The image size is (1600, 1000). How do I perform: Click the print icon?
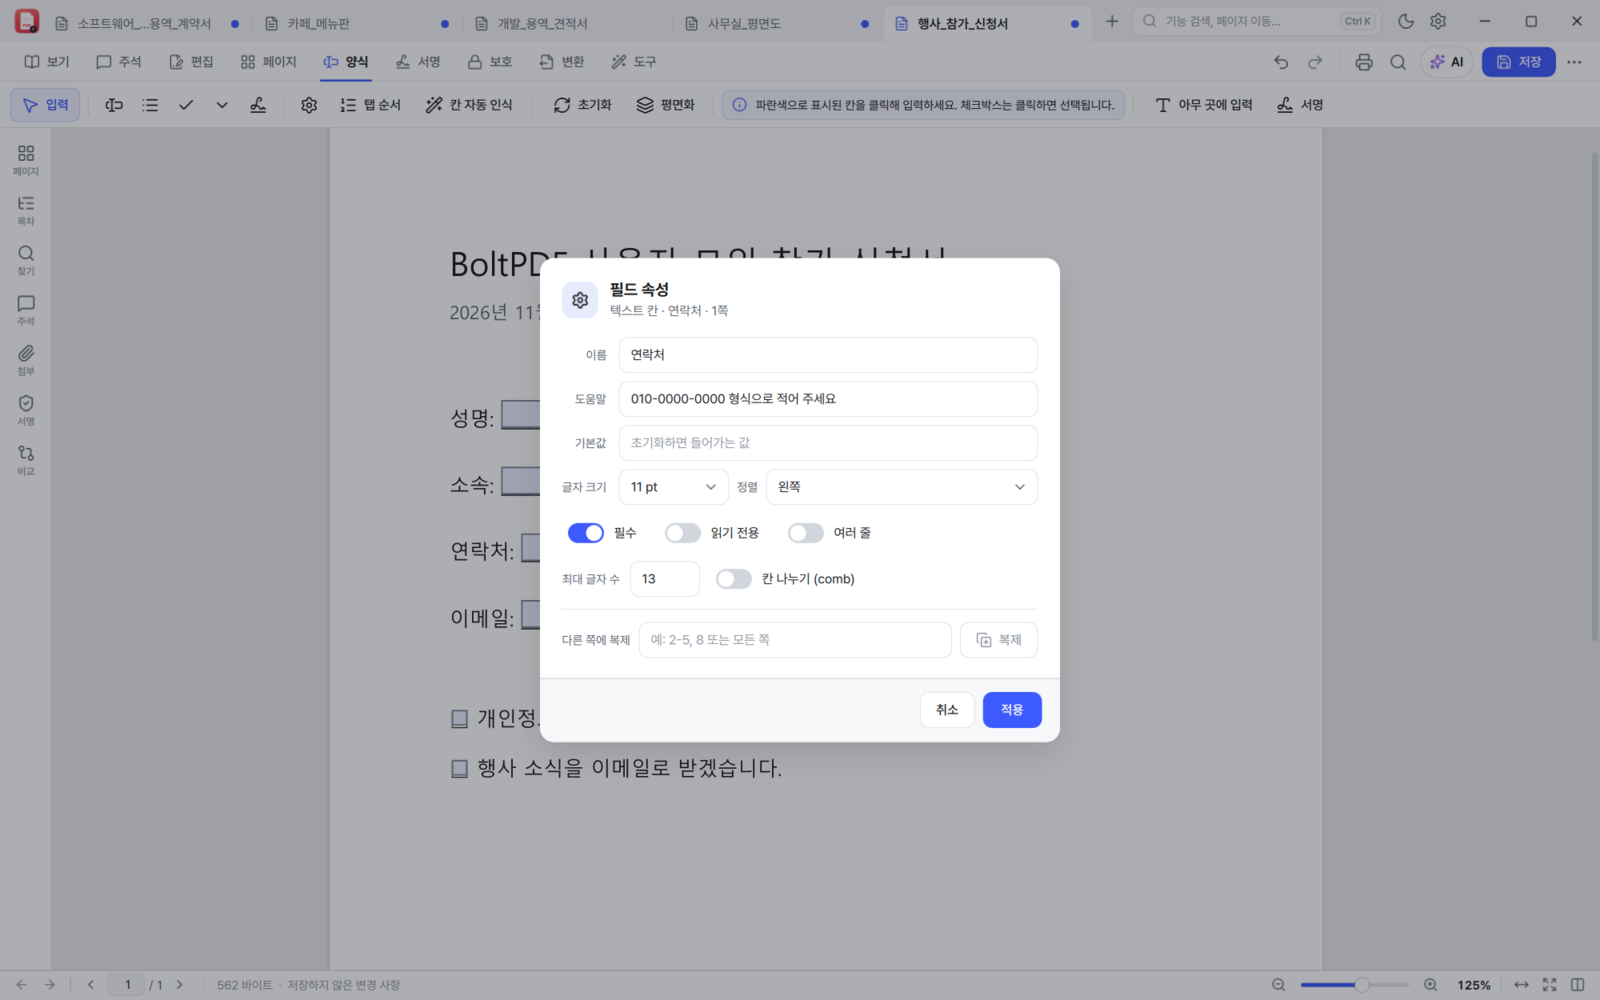1364,62
